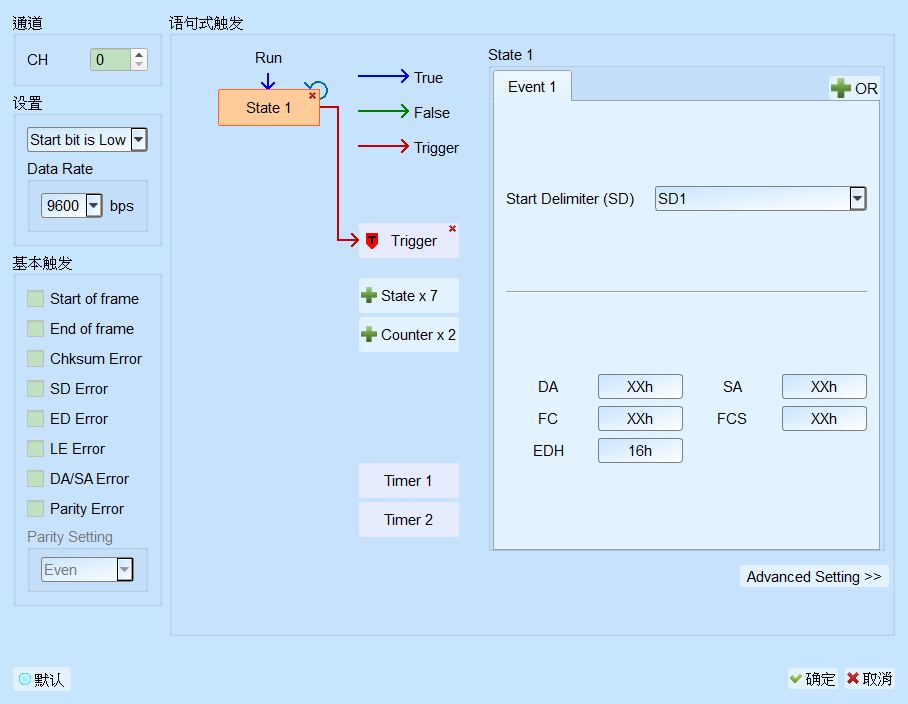Click the Counter x 2 label
This screenshot has height=704, width=908.
pyautogui.click(x=418, y=335)
